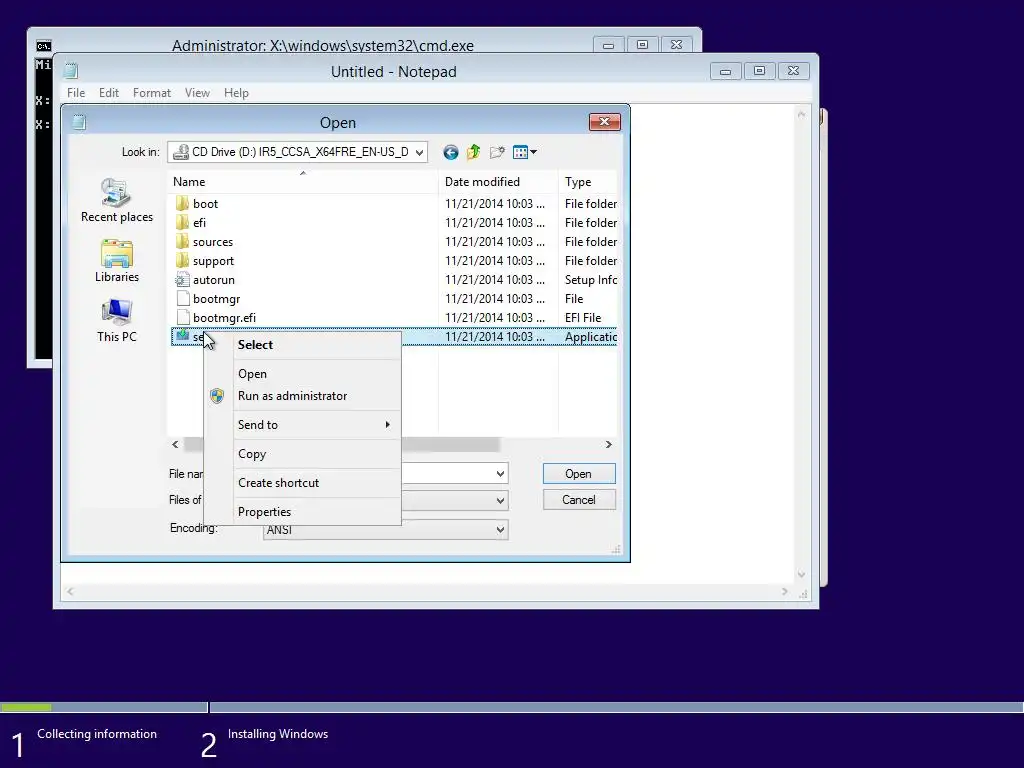Choose Copy in the context menu
This screenshot has height=768, width=1024.
pos(303,454)
